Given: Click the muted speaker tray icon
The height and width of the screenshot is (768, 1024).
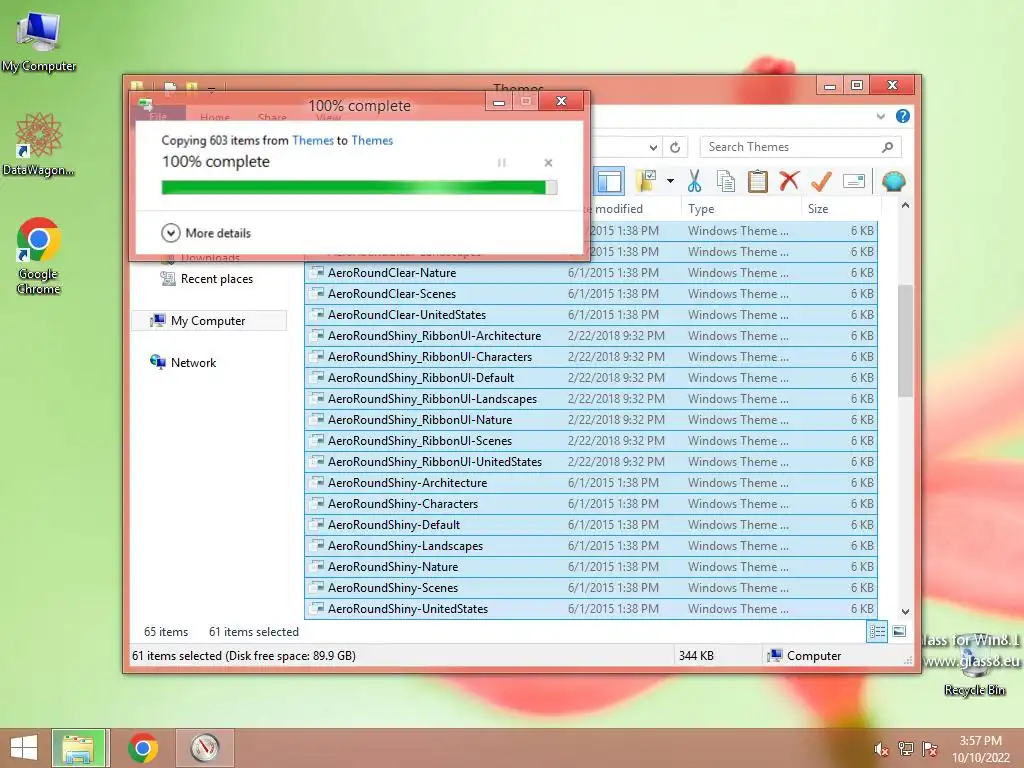Looking at the screenshot, I should (881, 749).
